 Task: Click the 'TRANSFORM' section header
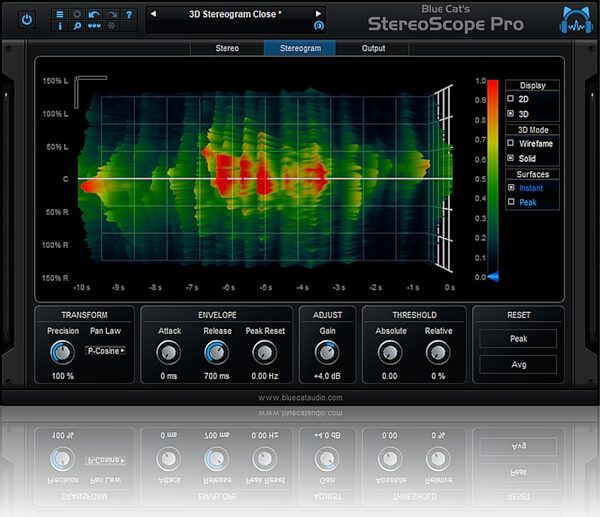tap(84, 315)
